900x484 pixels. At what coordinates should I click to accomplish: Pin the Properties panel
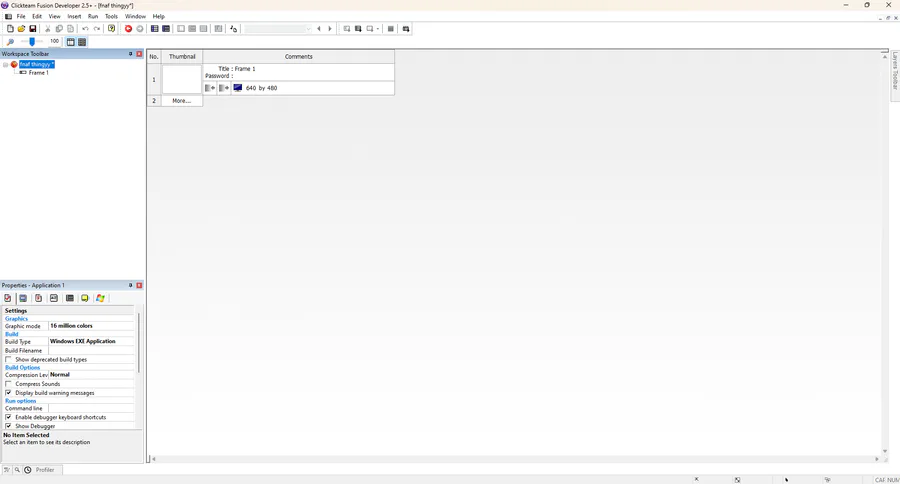pos(130,285)
